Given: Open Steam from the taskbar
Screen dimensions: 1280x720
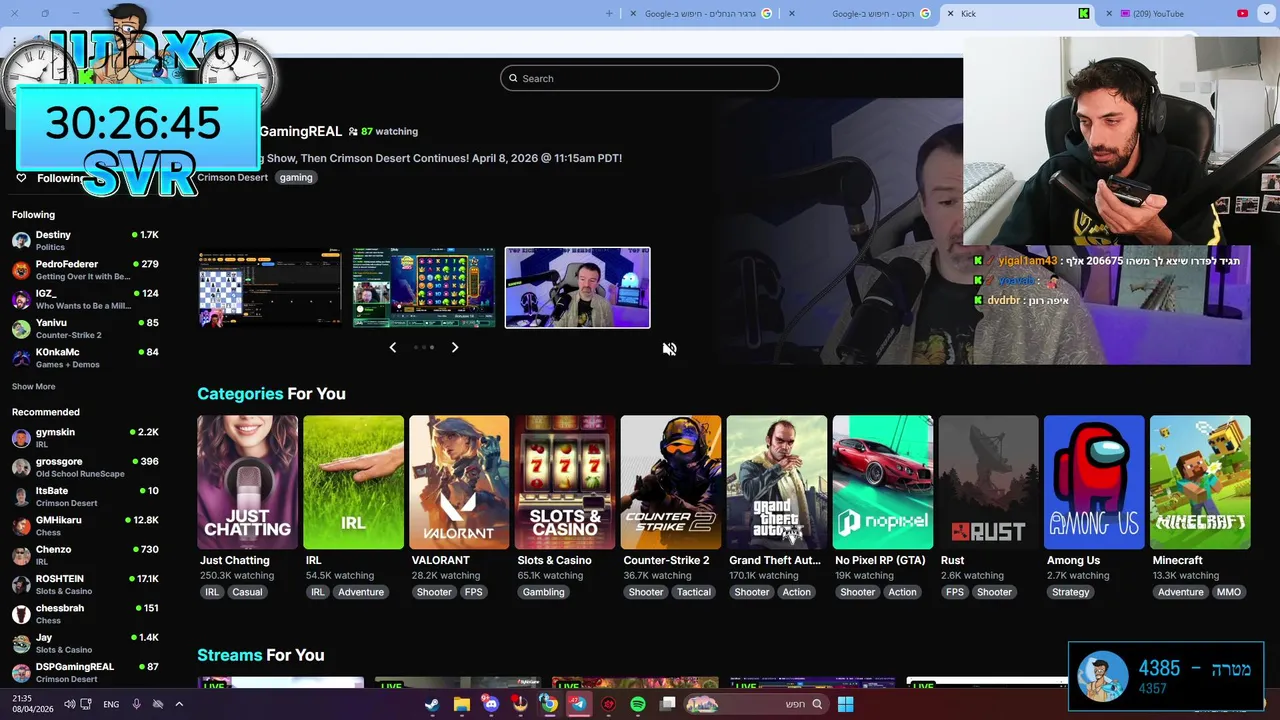Looking at the screenshot, I should click(x=431, y=704).
